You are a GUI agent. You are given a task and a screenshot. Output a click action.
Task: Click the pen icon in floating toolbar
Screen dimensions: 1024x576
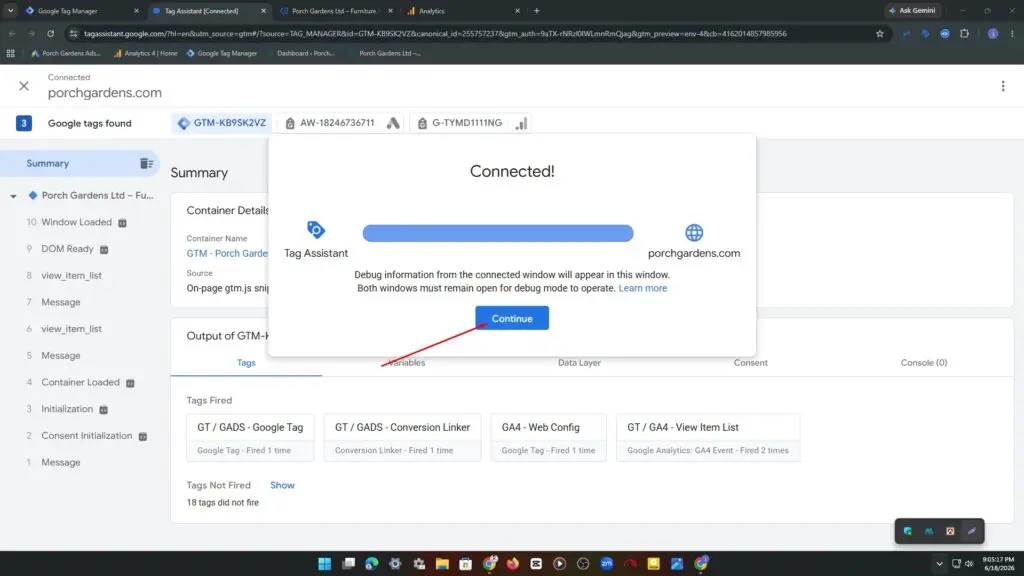tap(972, 532)
